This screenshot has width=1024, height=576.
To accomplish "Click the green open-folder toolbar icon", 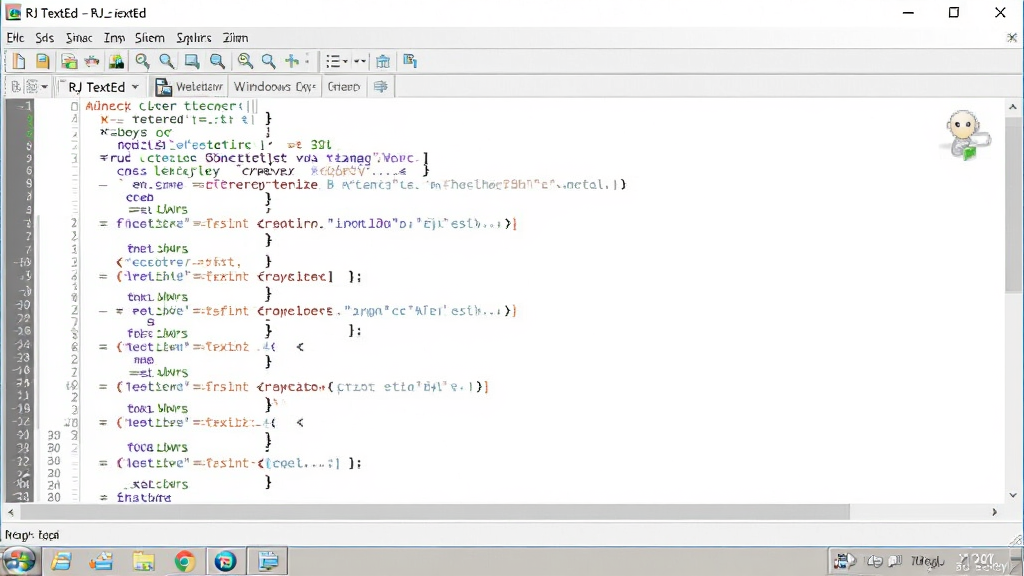I will pyautogui.click(x=69, y=61).
